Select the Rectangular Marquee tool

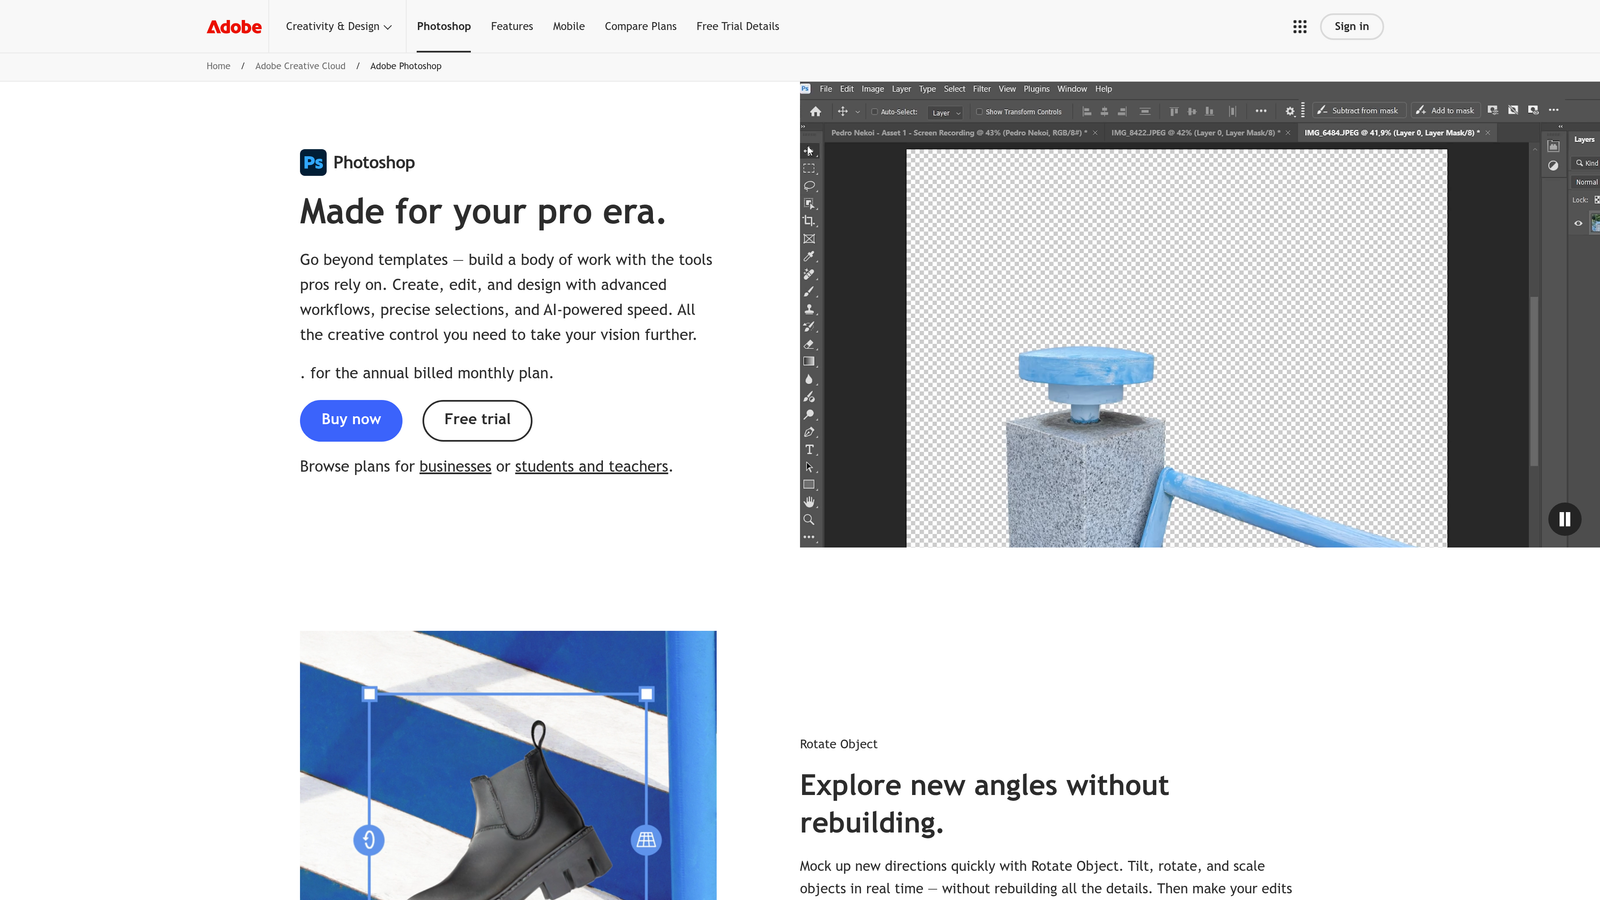coord(809,168)
